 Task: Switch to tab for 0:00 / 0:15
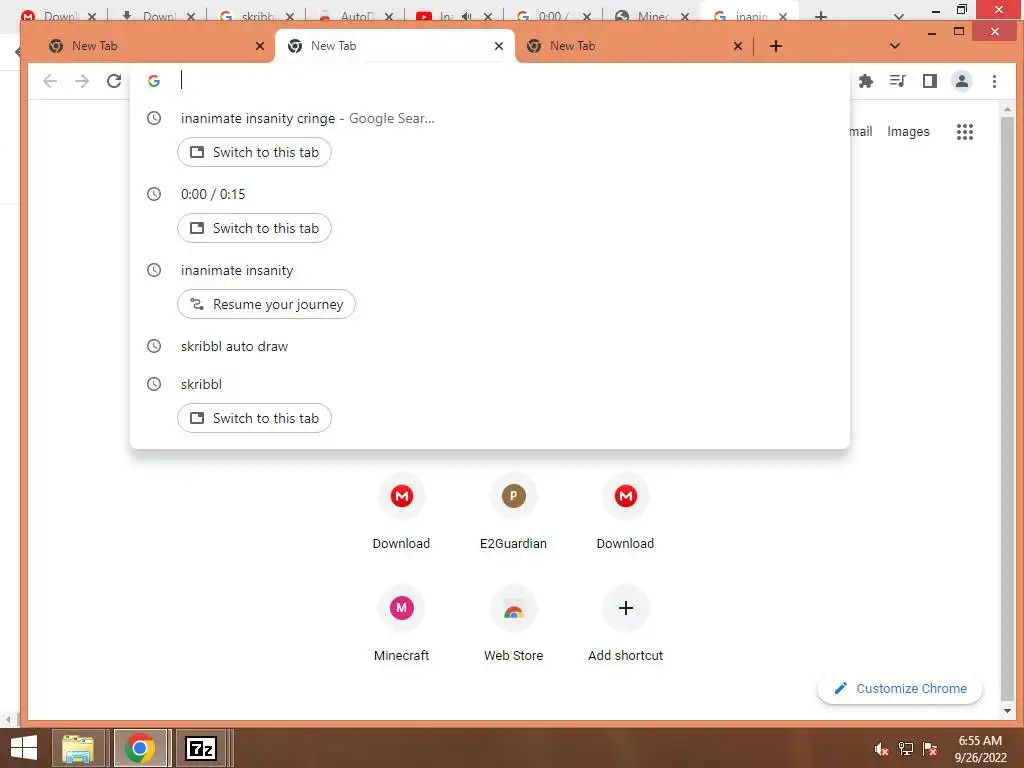254,228
